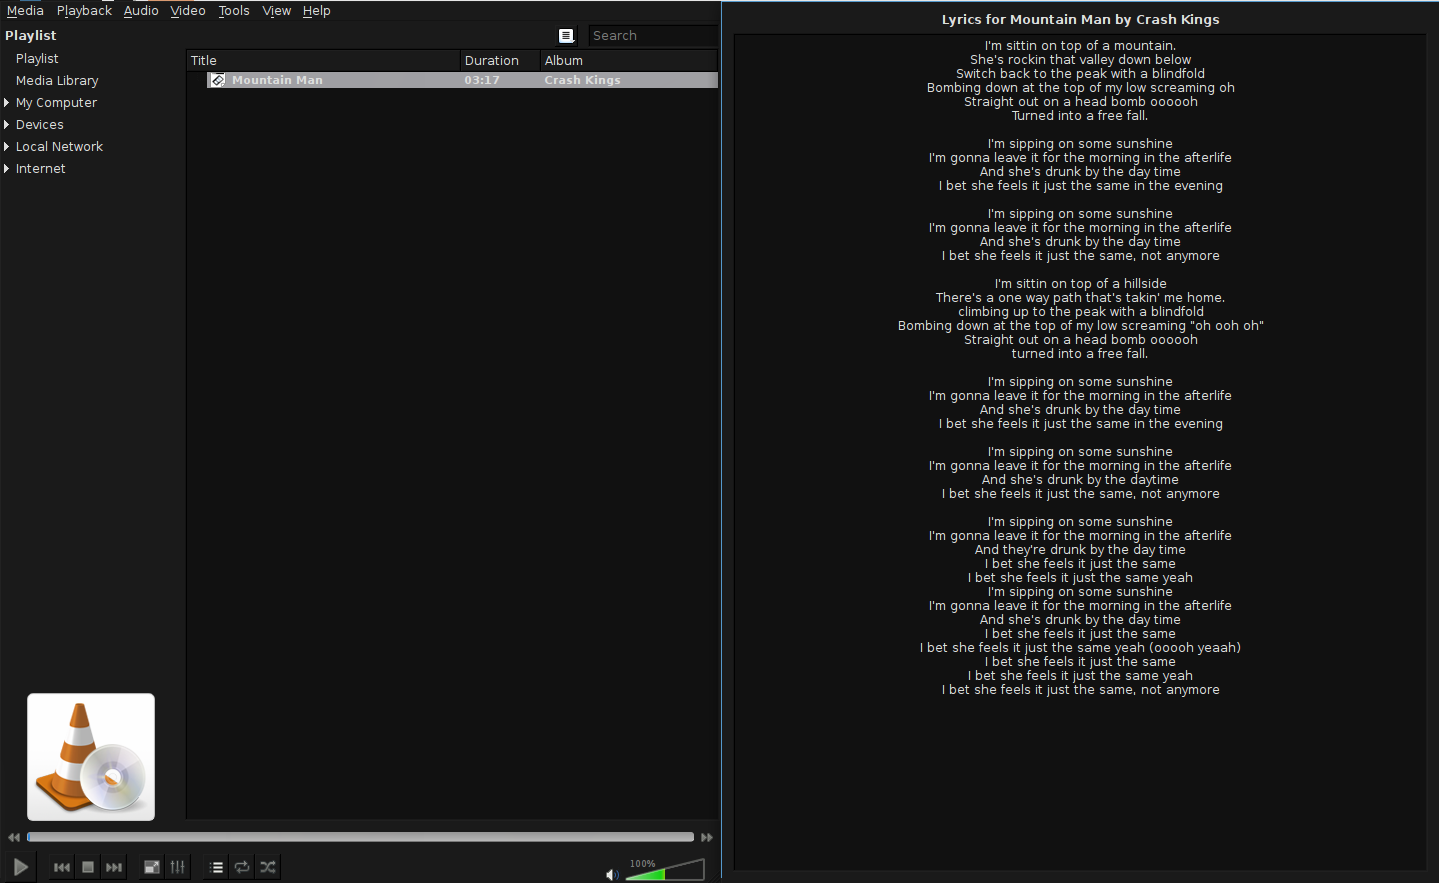Skip to previous track

[x=62, y=867]
